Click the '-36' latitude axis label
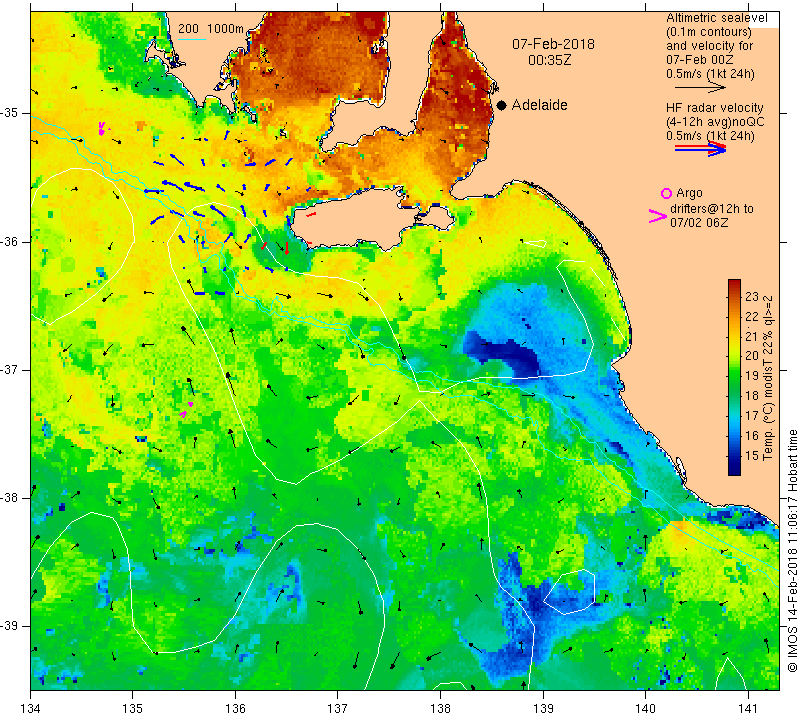 point(11,241)
